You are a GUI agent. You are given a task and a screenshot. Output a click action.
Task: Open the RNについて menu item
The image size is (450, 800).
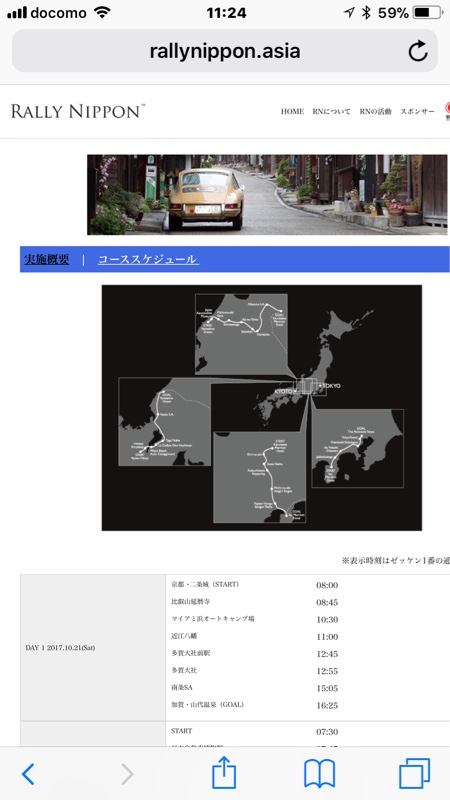332,111
